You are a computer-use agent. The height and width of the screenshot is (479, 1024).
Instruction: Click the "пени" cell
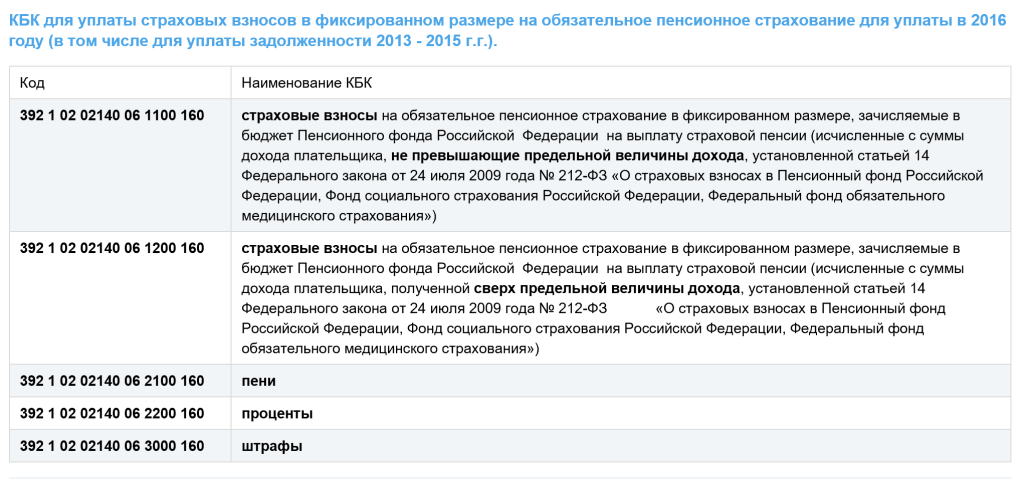(259, 381)
